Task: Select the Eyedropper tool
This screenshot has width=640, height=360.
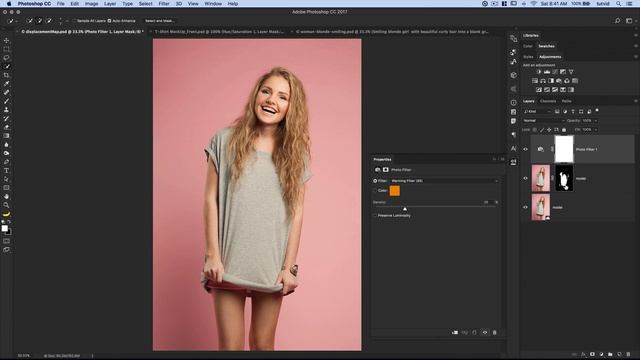Action: (x=7, y=84)
